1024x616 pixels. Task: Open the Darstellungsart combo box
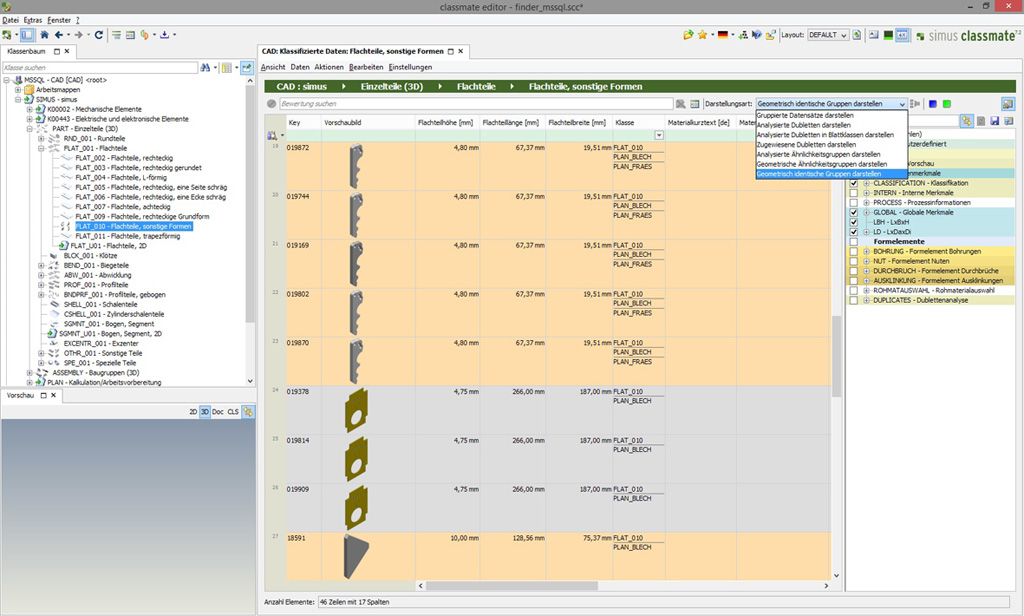click(x=831, y=104)
